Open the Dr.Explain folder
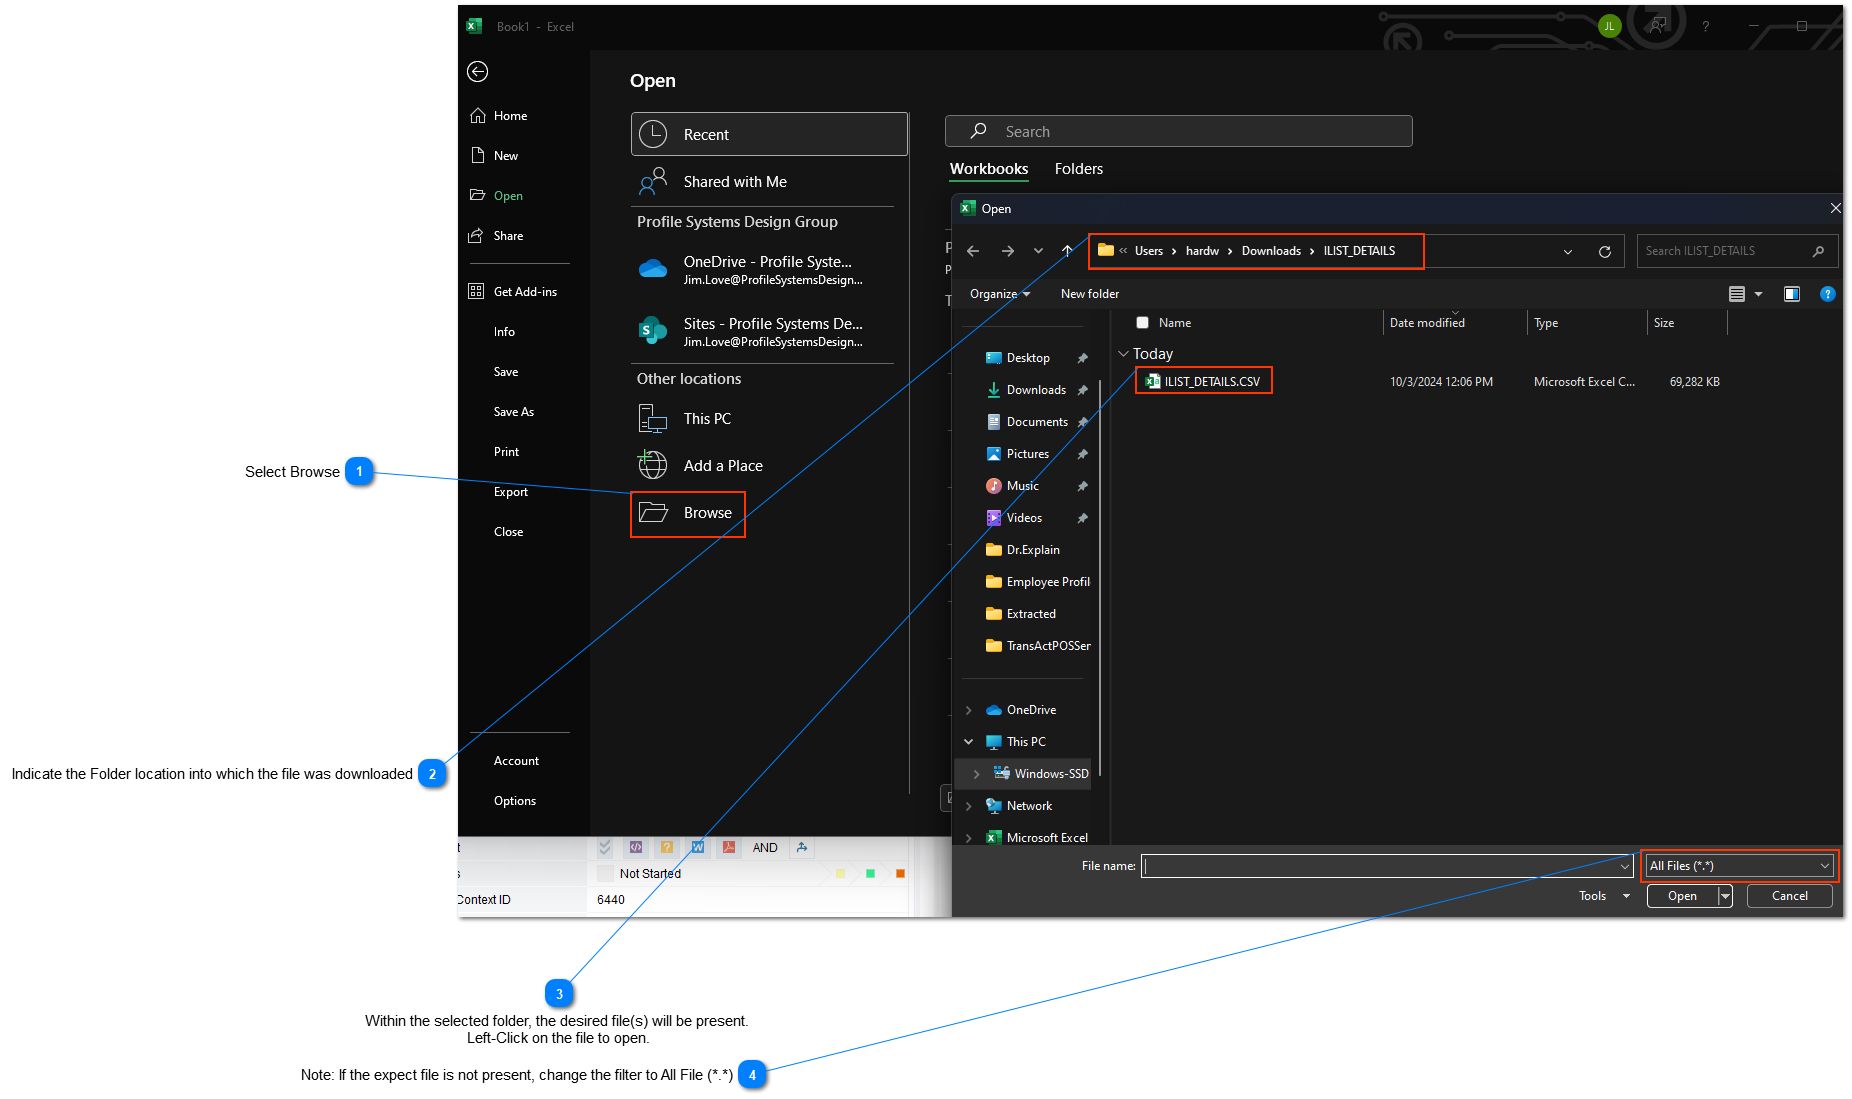This screenshot has width=1852, height=1099. [x=1033, y=550]
